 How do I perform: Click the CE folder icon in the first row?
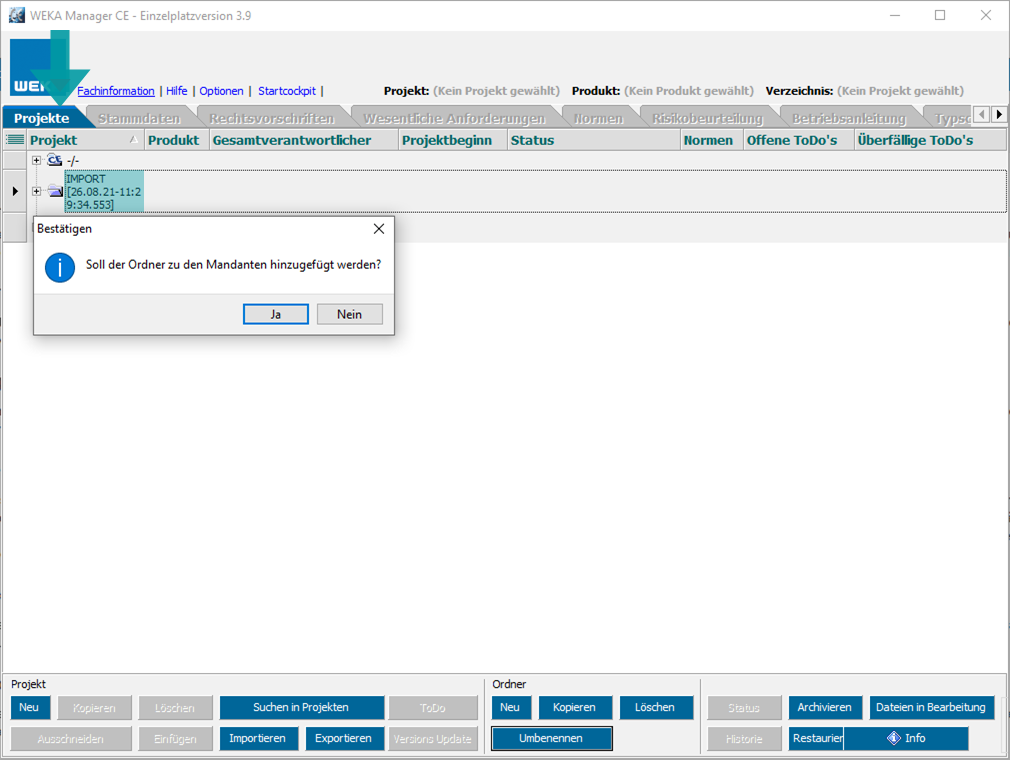tap(55, 160)
